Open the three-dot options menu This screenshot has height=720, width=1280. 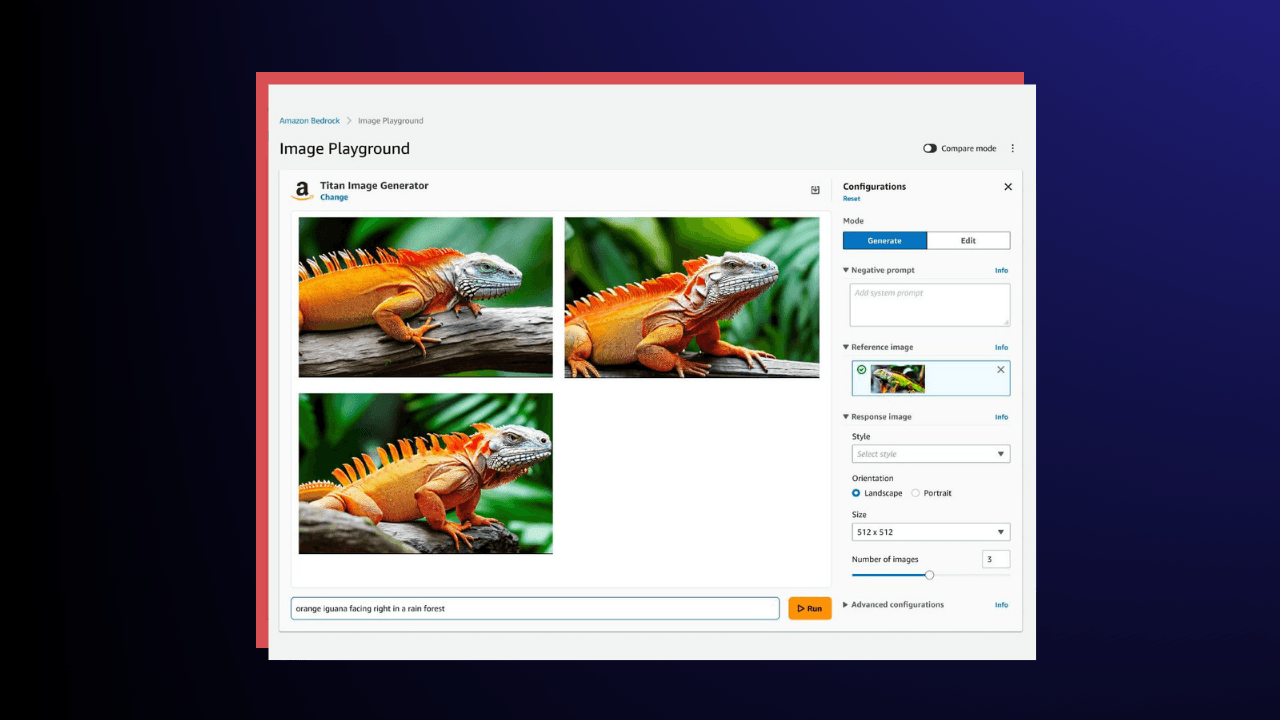pyautogui.click(x=1012, y=148)
